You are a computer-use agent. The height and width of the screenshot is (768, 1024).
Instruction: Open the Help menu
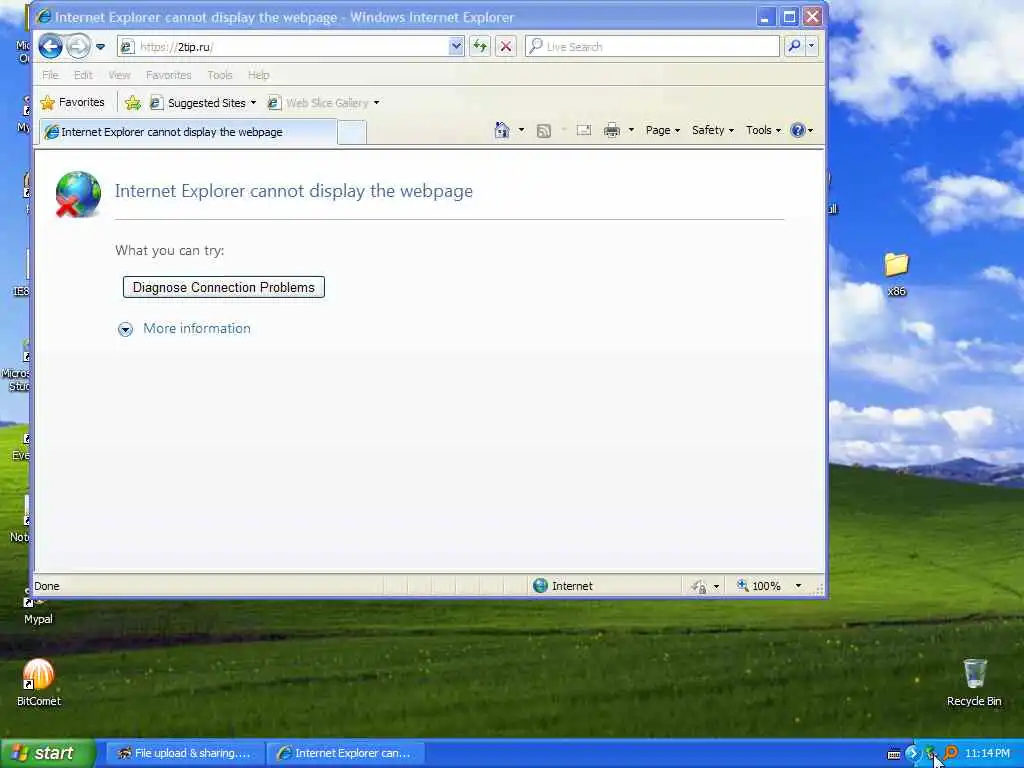[259, 75]
